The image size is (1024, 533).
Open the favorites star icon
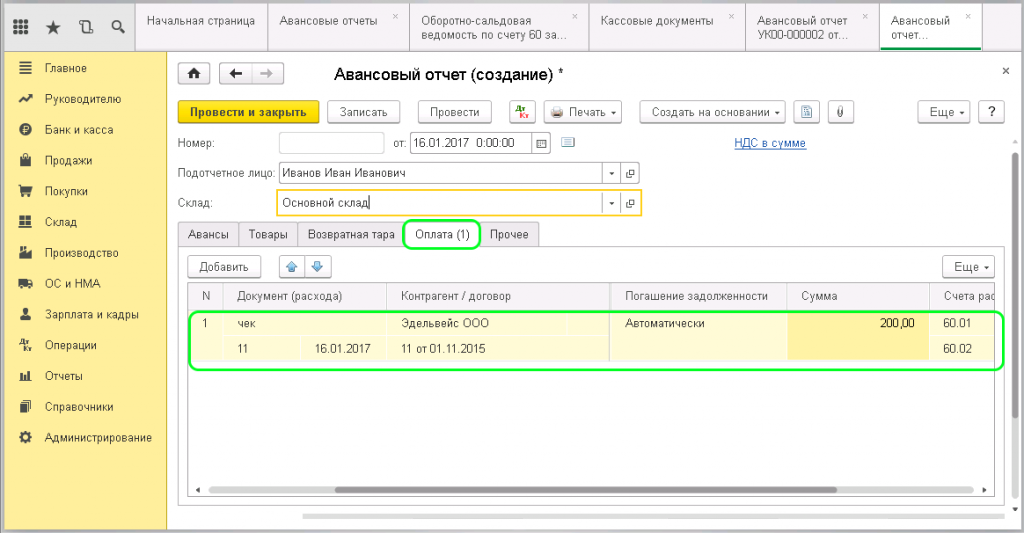point(52,27)
